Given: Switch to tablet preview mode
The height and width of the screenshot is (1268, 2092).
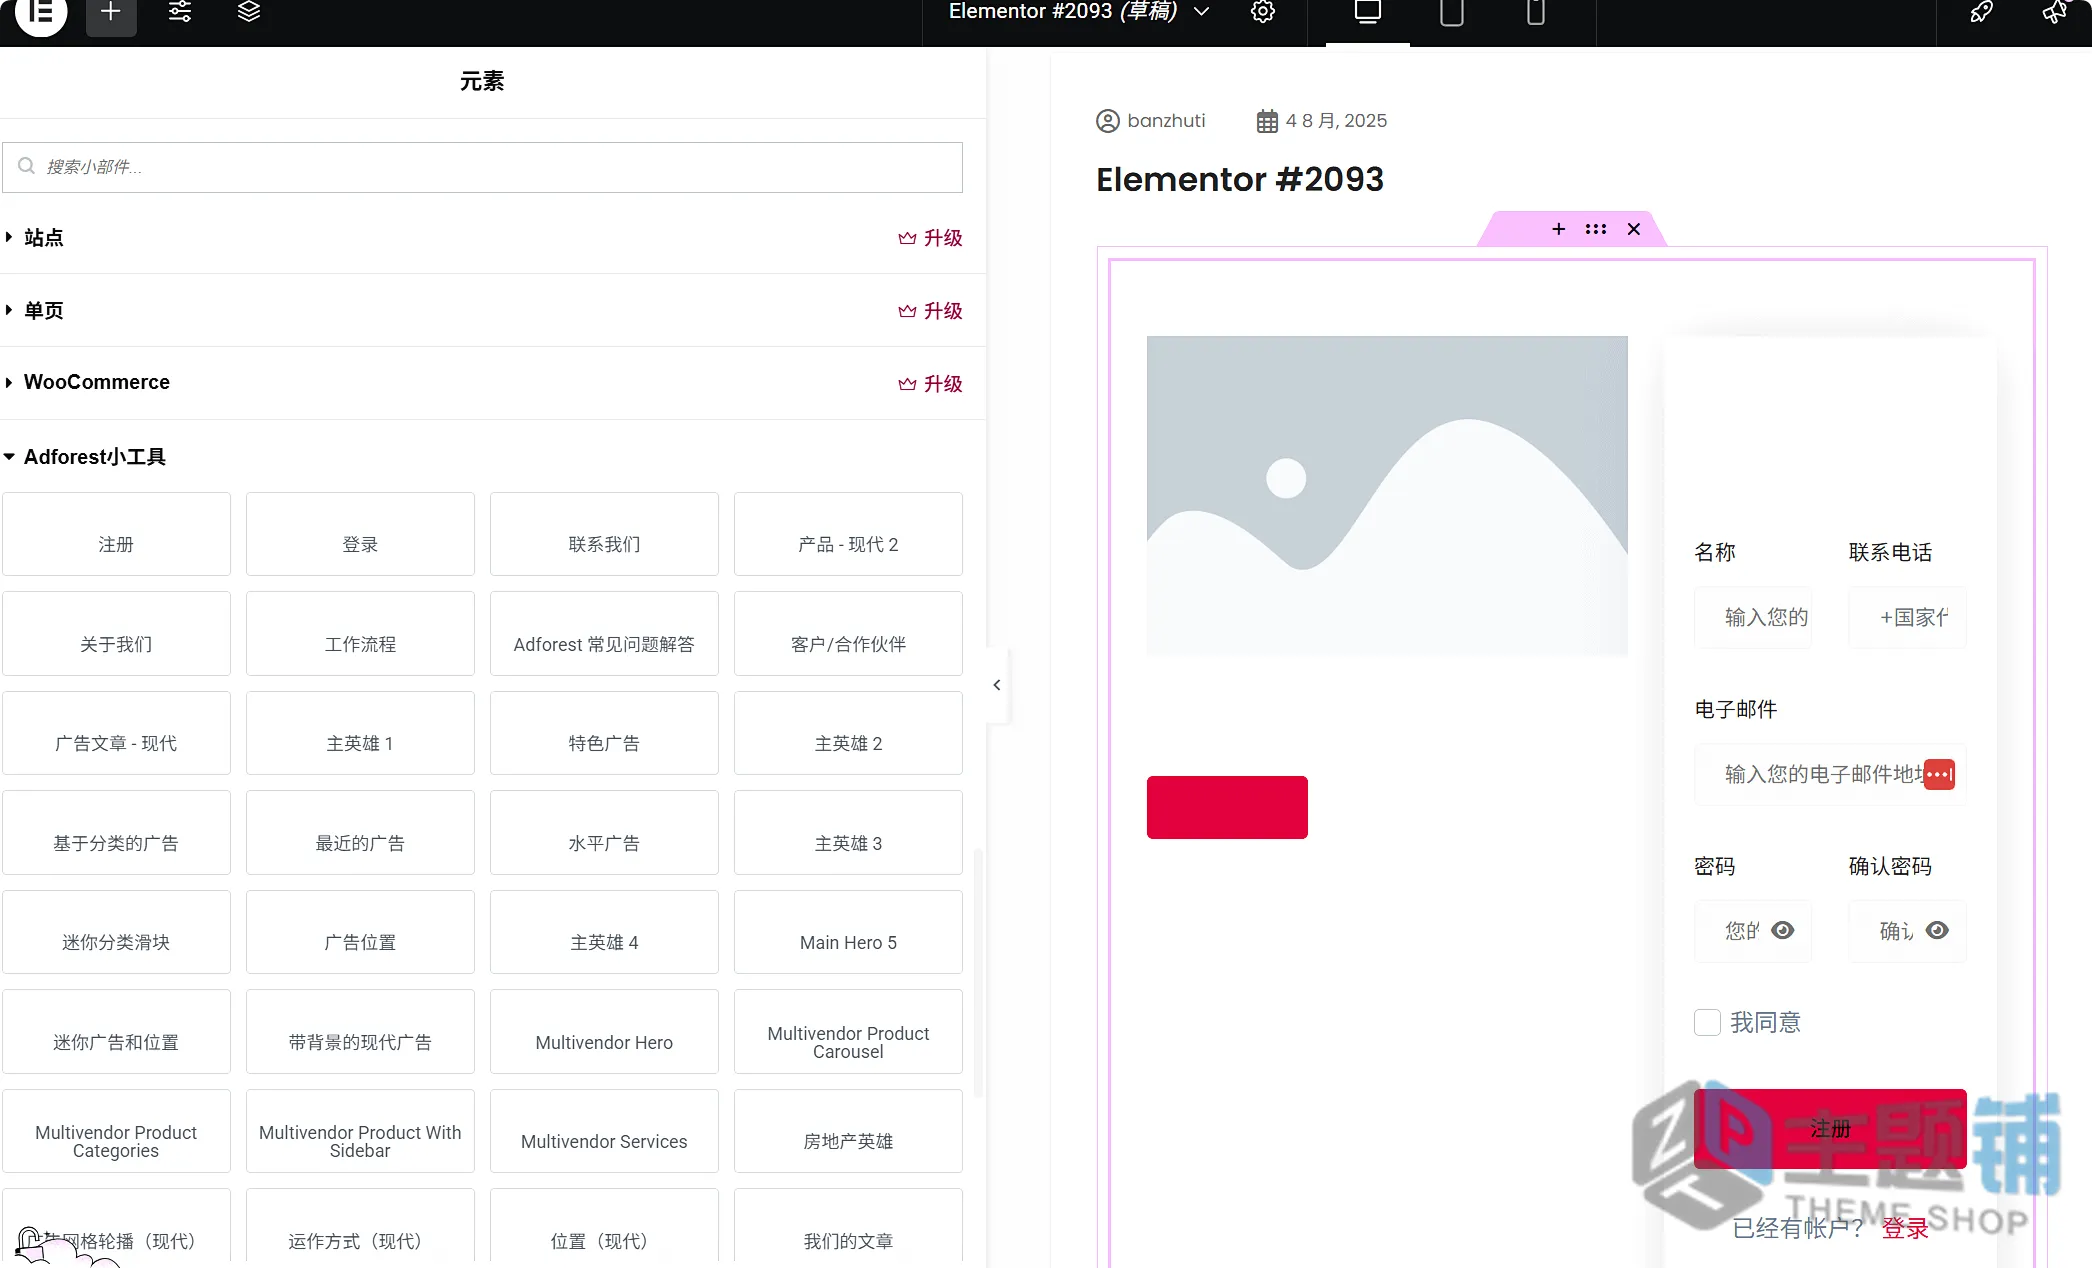Looking at the screenshot, I should point(1451,12).
